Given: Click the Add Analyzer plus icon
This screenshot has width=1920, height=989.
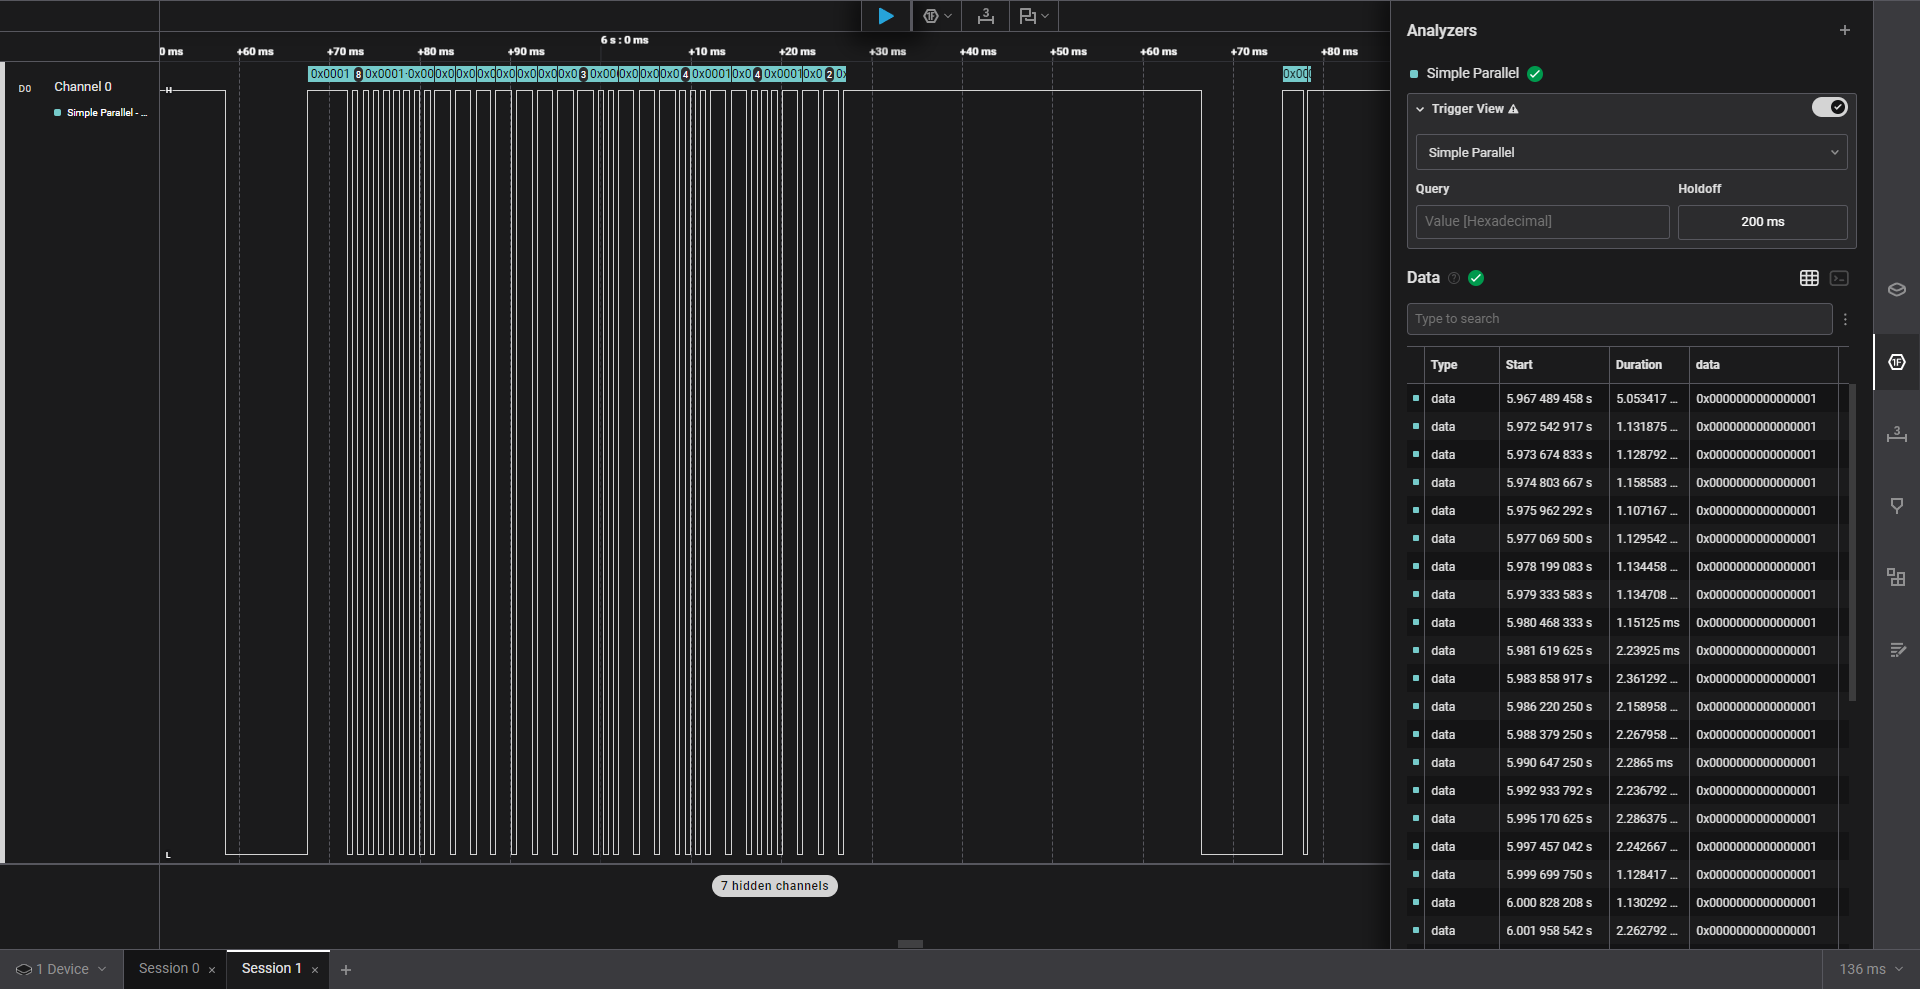Looking at the screenshot, I should (1844, 30).
